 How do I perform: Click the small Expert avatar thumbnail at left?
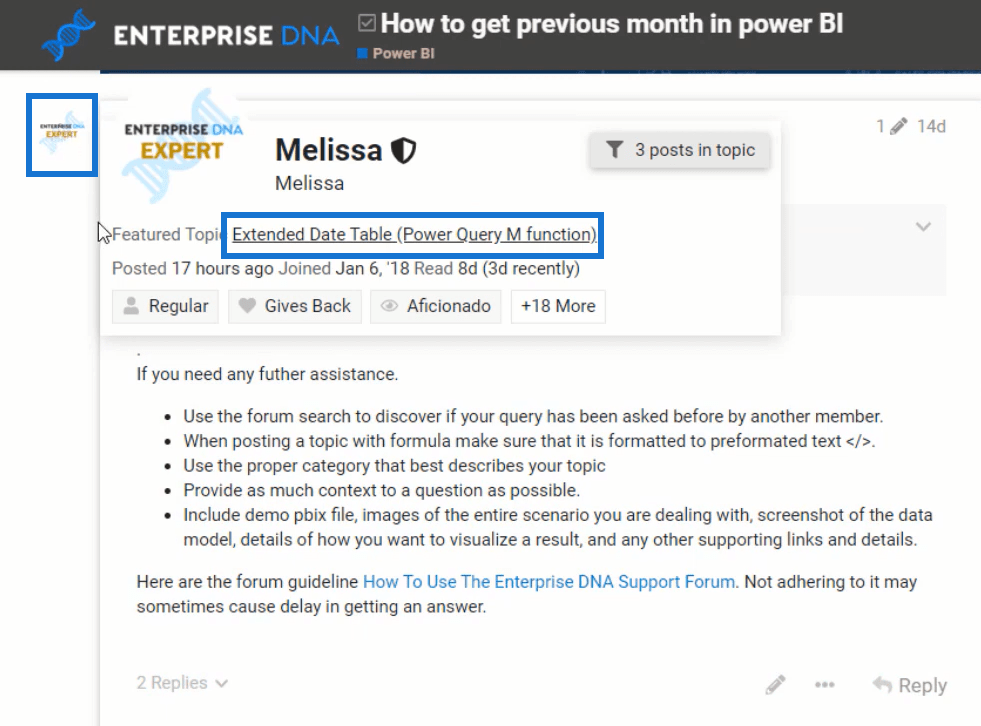[62, 135]
